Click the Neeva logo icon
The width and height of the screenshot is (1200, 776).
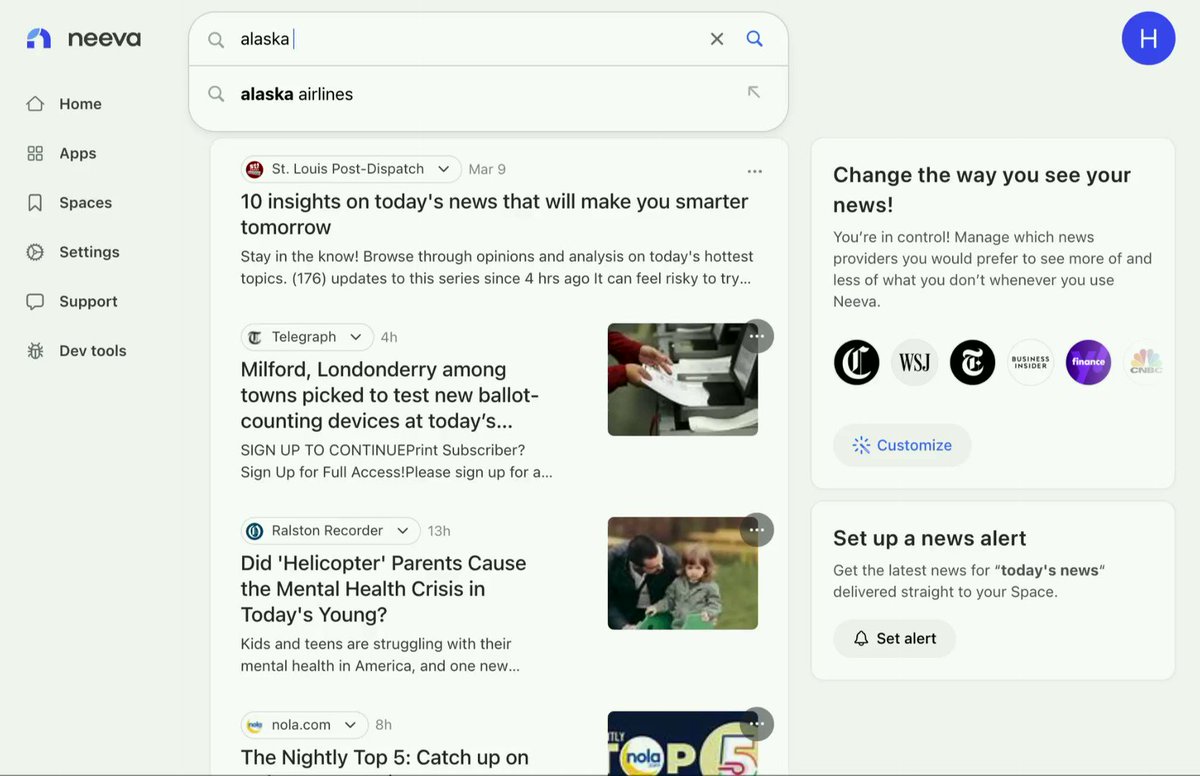[38, 39]
